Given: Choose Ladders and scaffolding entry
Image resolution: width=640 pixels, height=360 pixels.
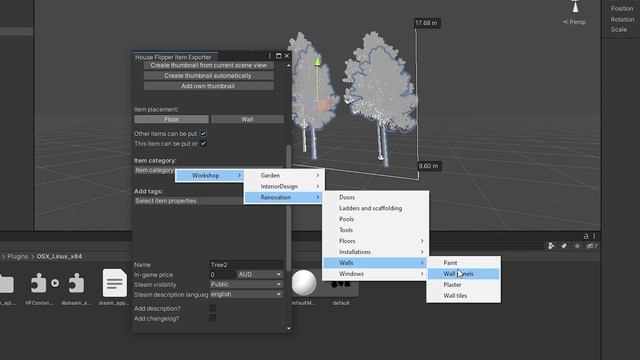Looking at the screenshot, I should click(376, 208).
